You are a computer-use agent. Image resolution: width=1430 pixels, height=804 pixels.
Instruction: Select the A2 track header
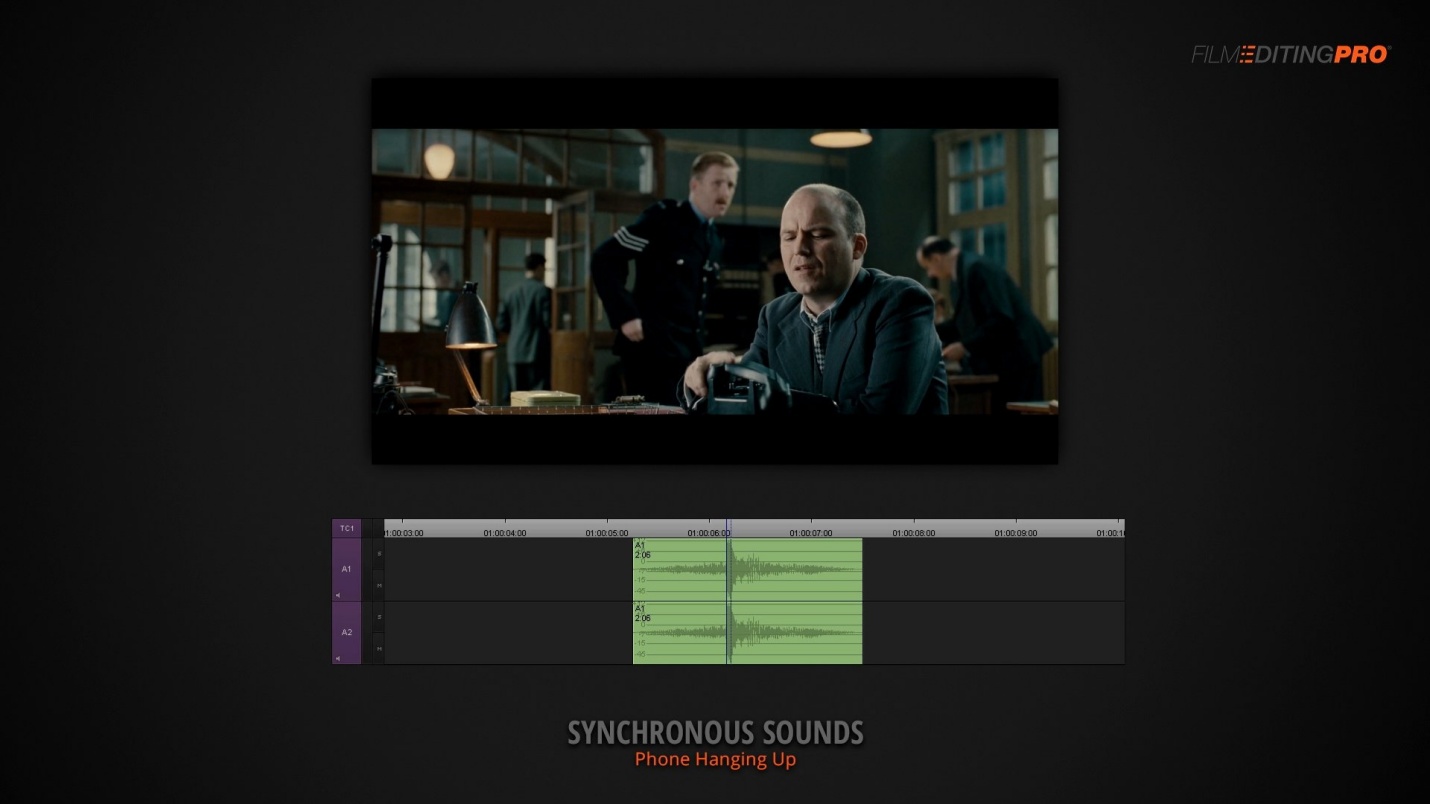(347, 632)
